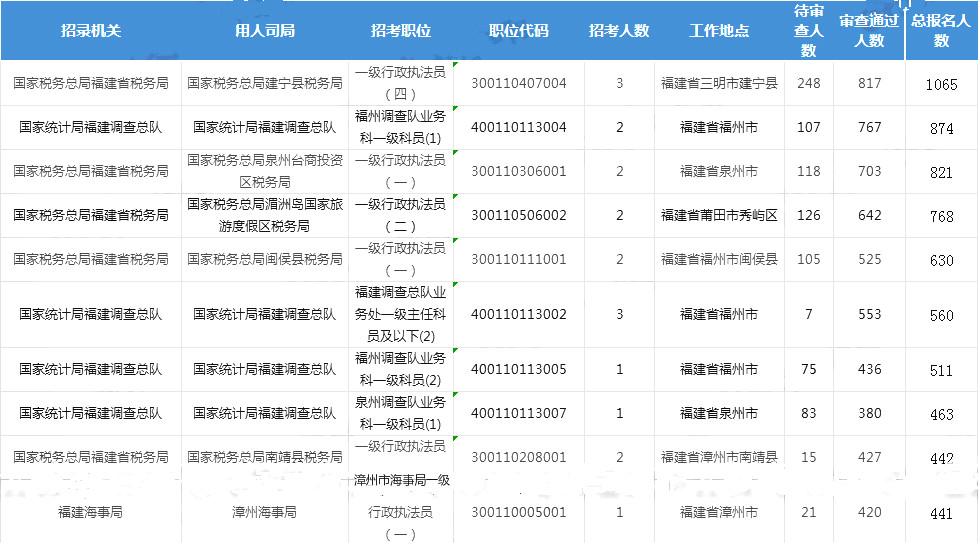Click the 工作地点 column header

719,31
